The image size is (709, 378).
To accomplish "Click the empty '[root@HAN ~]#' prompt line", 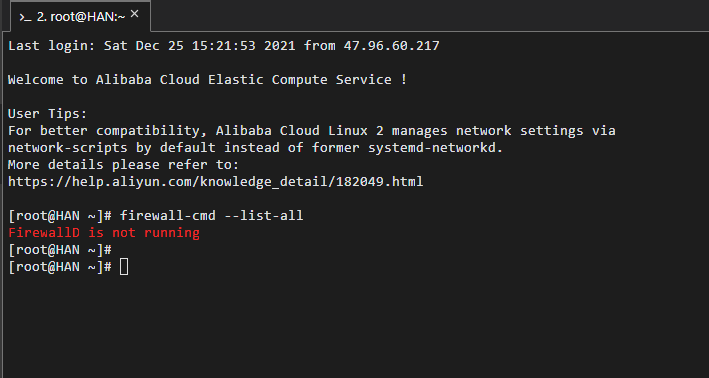I will [60, 250].
